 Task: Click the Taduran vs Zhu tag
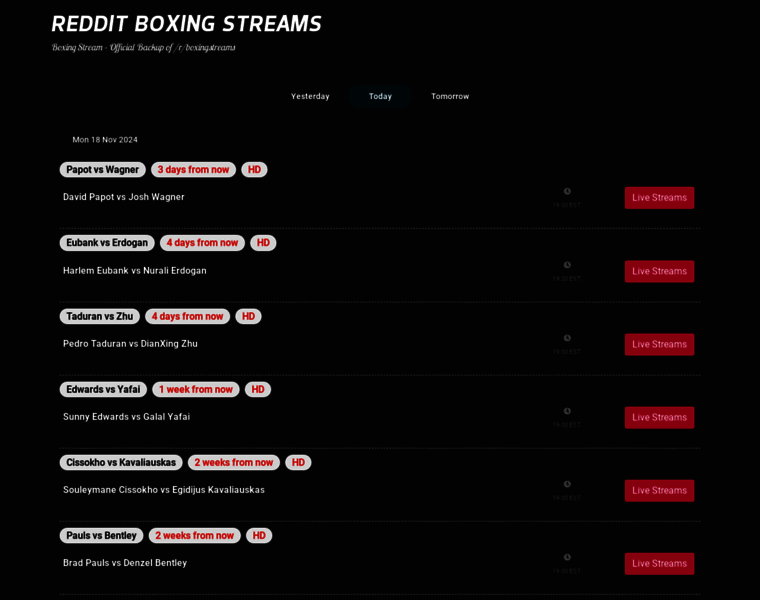coord(99,316)
